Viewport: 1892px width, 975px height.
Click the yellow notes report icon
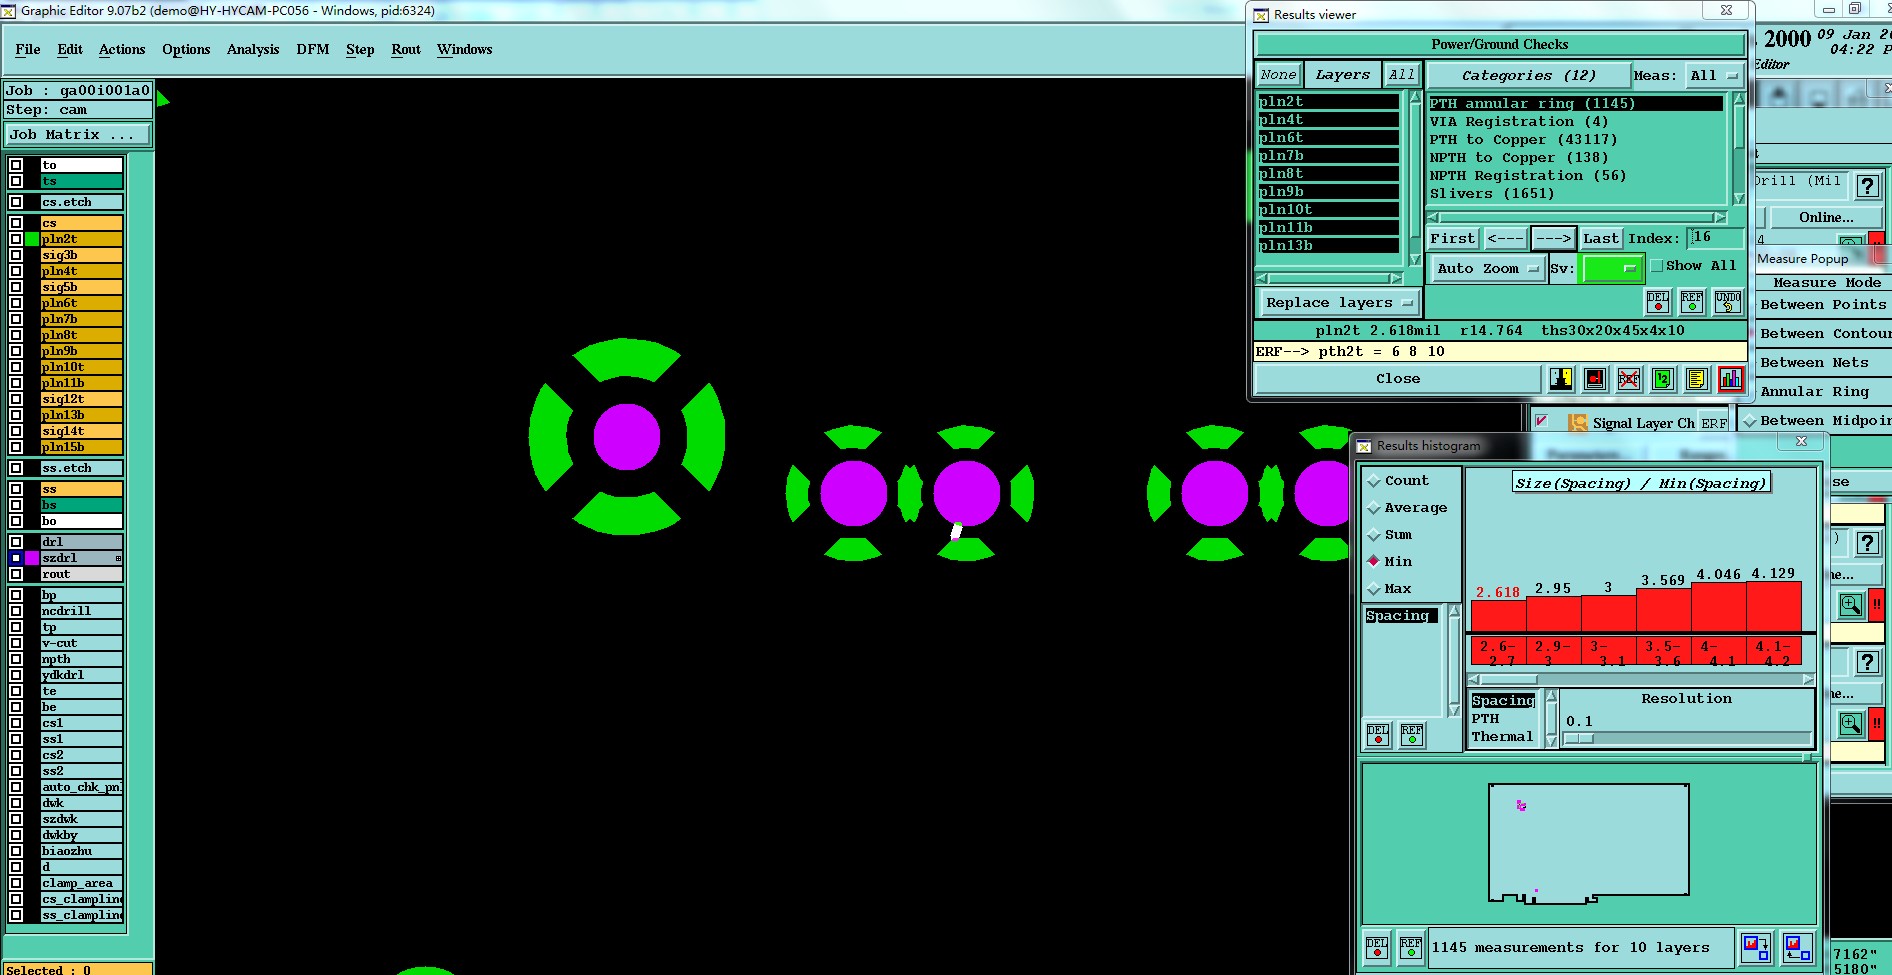pyautogui.click(x=1696, y=379)
